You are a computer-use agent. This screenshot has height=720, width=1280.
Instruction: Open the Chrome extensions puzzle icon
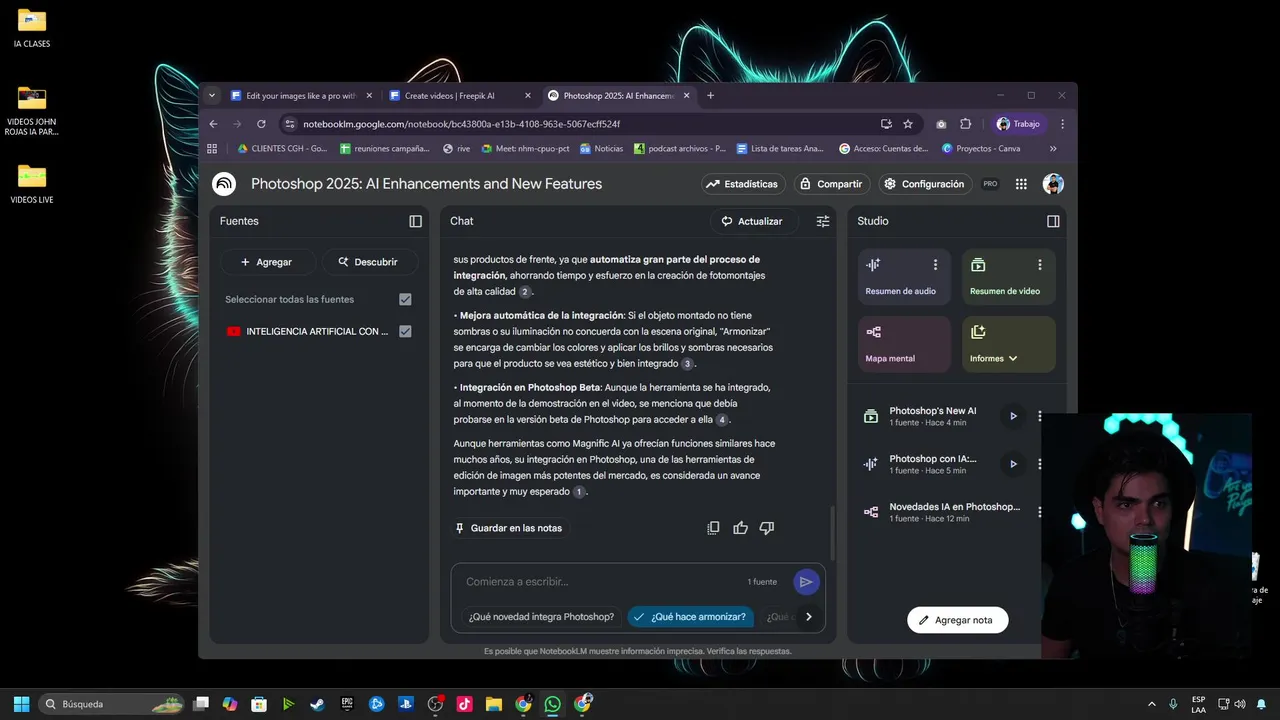tap(965, 124)
